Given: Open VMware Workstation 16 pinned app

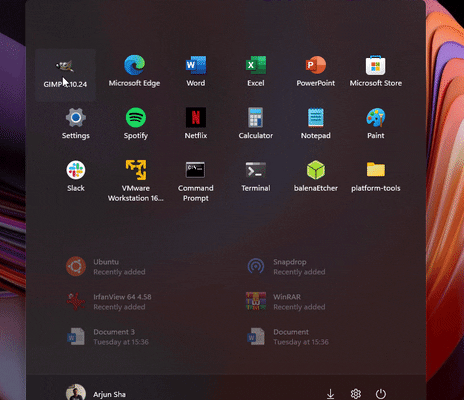Looking at the screenshot, I should (x=136, y=181).
